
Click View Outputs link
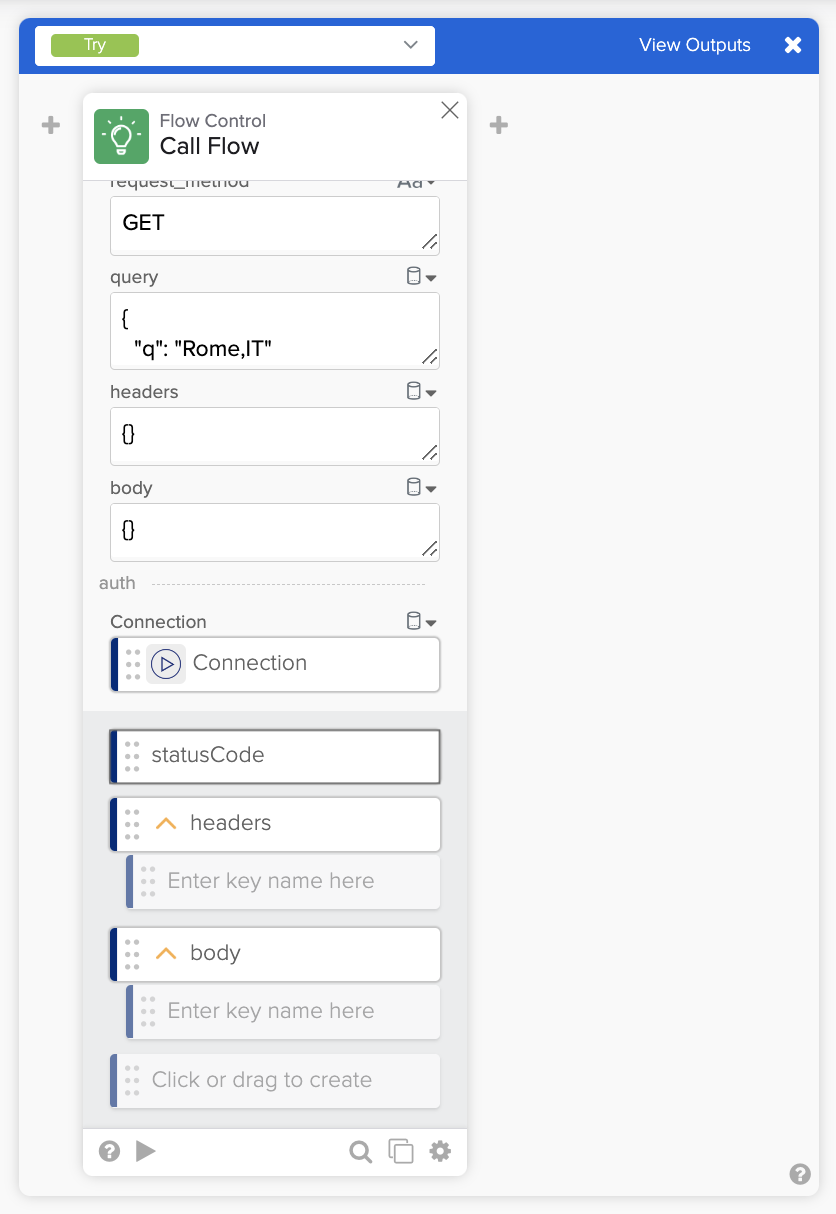(x=695, y=45)
